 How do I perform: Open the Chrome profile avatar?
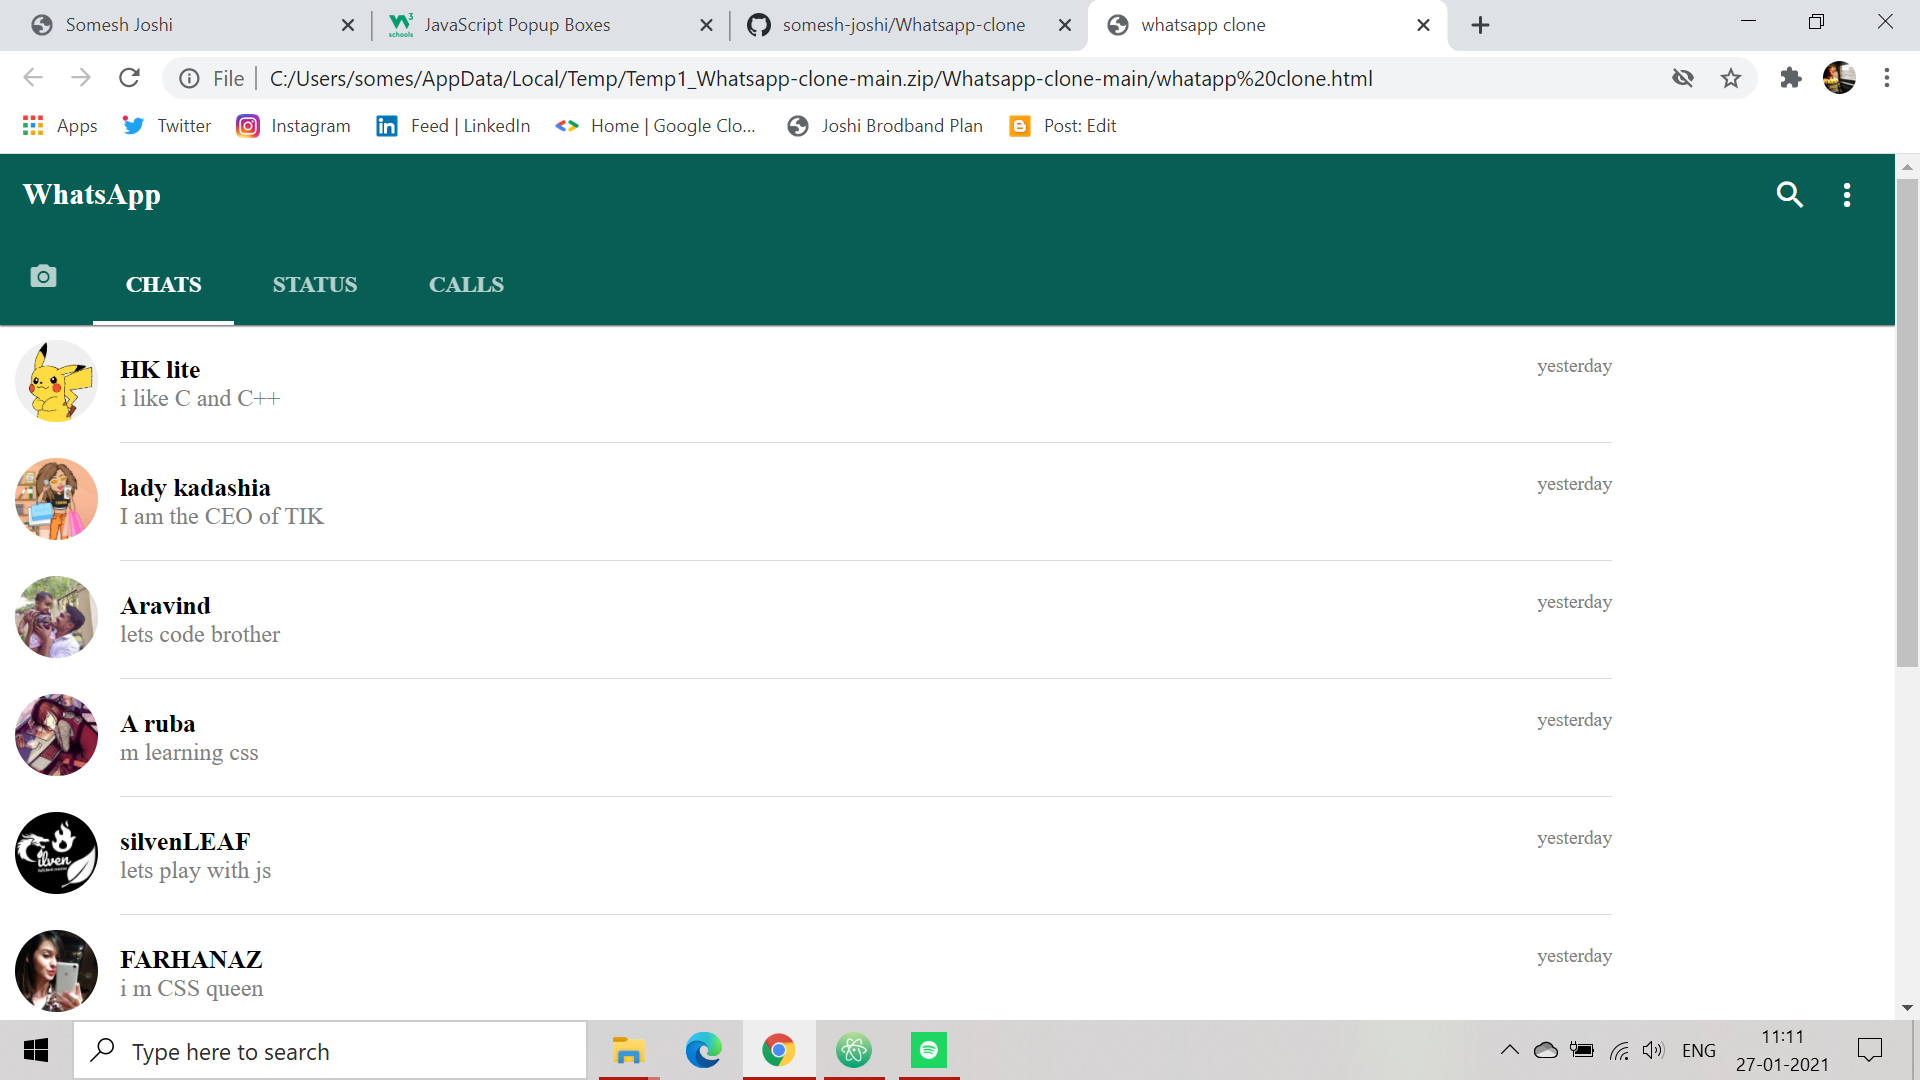coord(1839,78)
